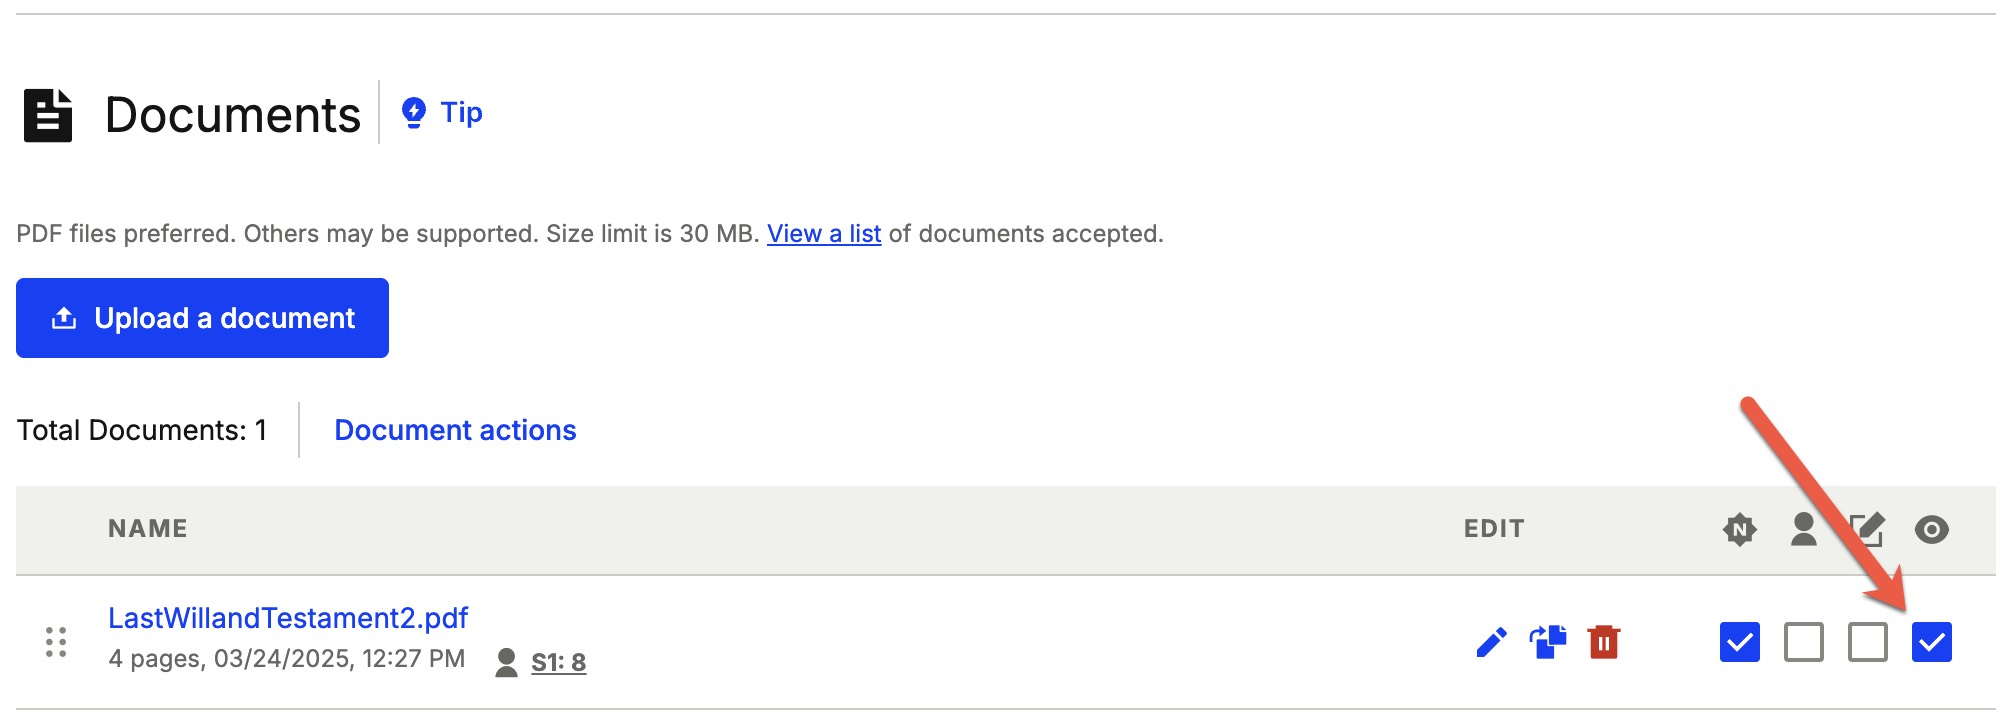
Task: Open LastWillandTestament2.pdf document link
Action: coord(288,618)
